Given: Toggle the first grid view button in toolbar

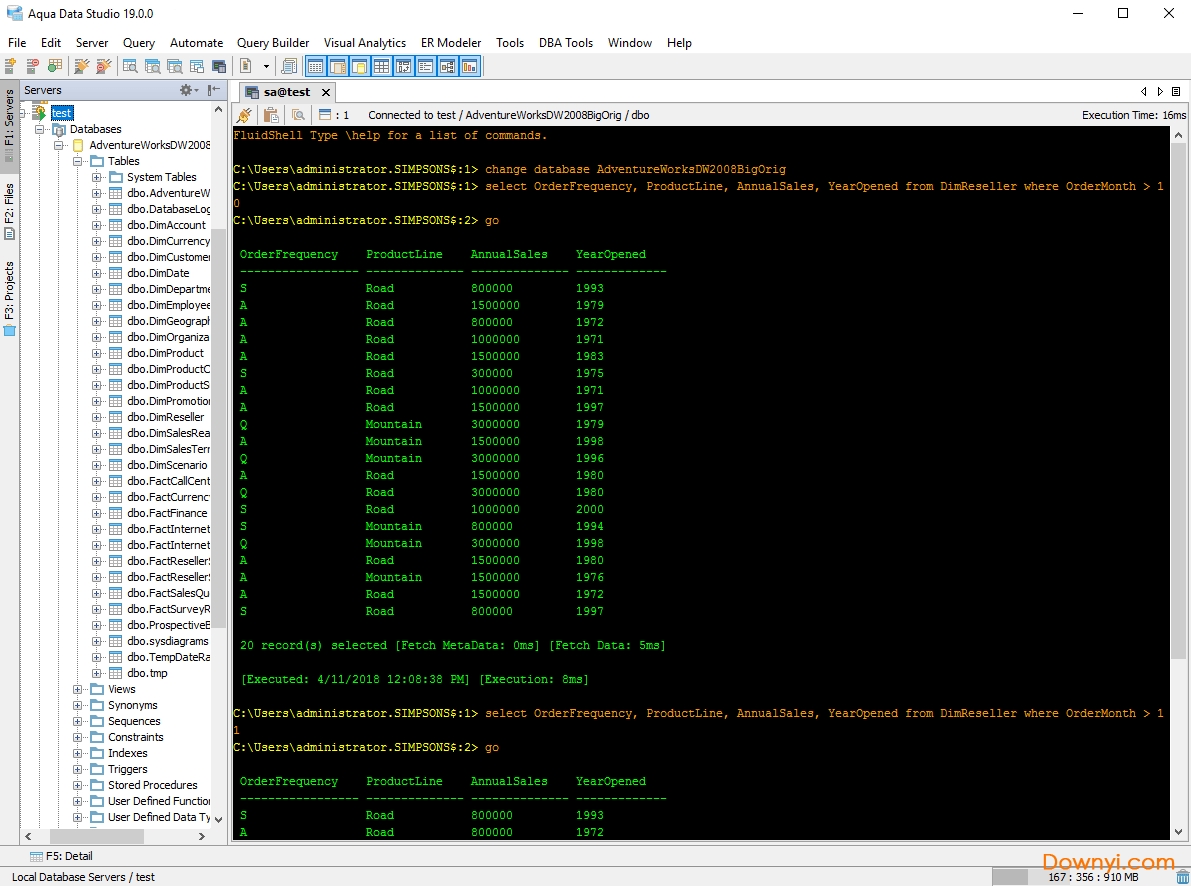Looking at the screenshot, I should point(315,67).
